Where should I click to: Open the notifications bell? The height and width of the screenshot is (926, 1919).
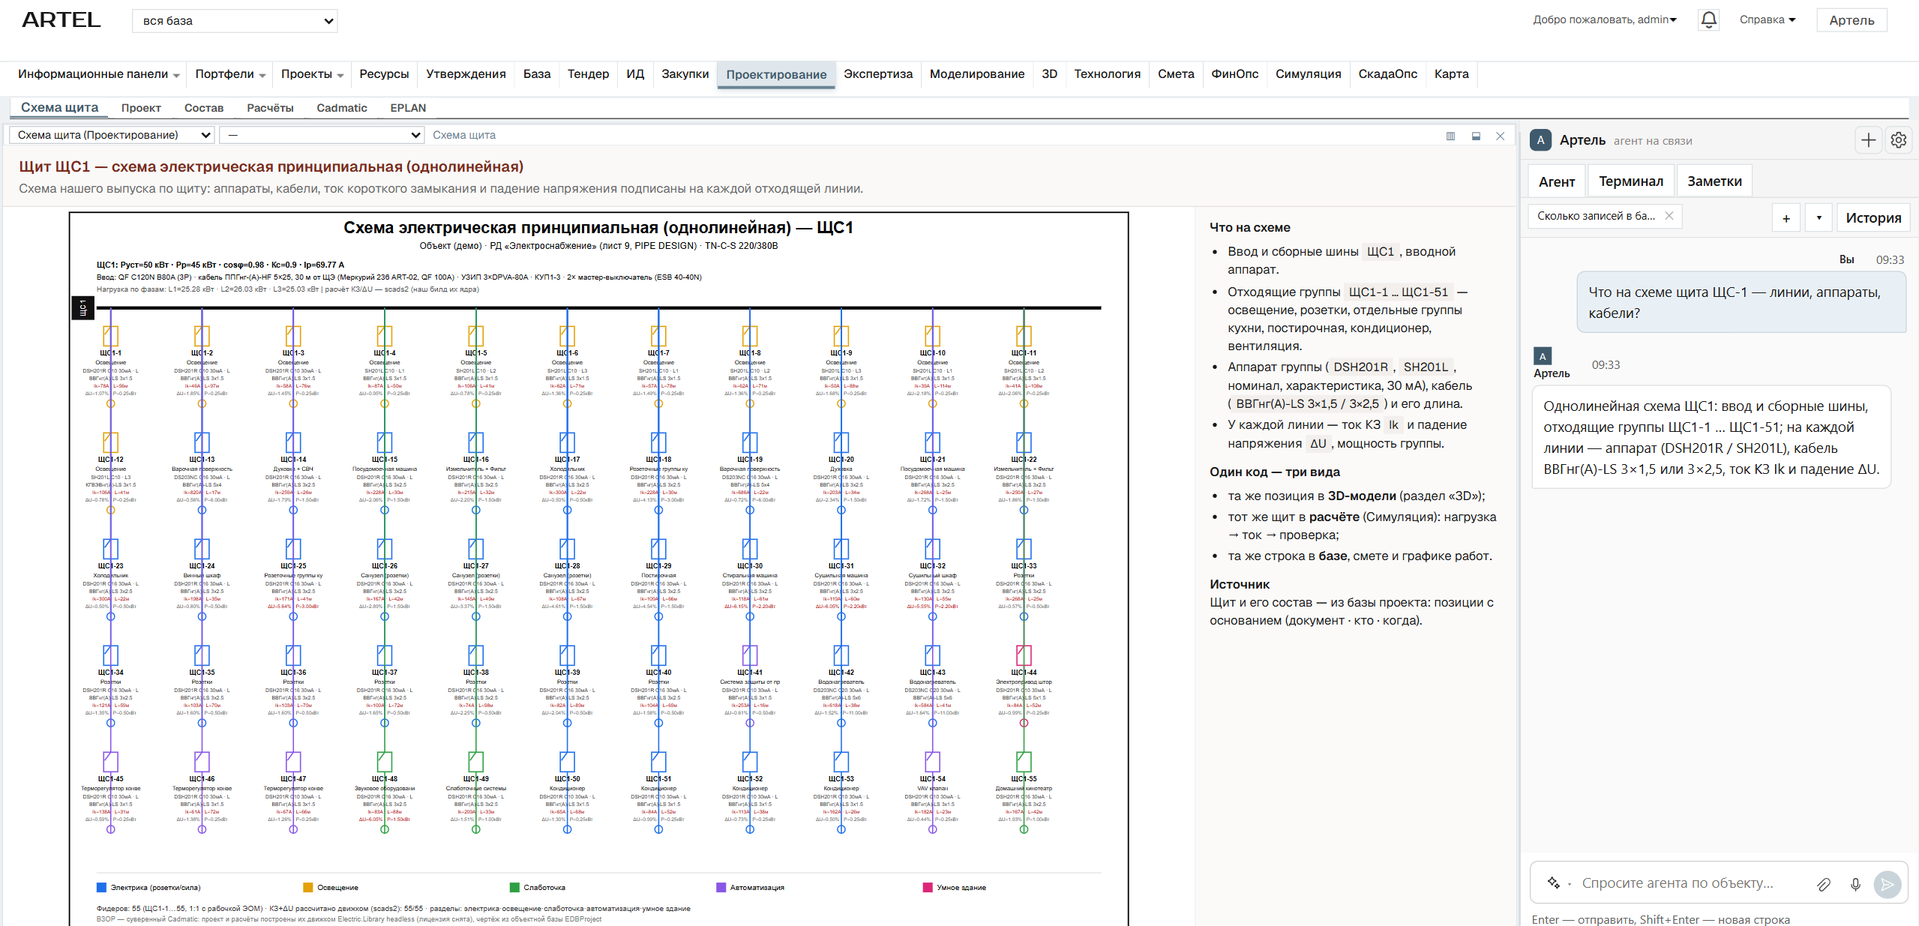click(x=1709, y=20)
